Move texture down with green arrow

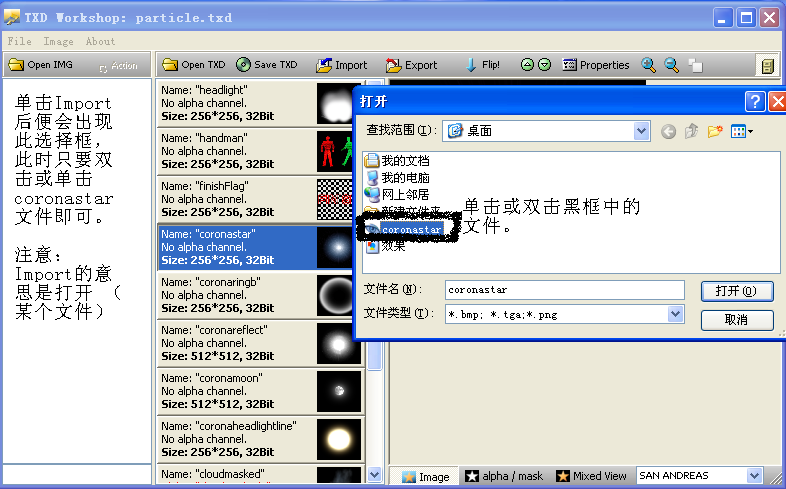coord(544,65)
